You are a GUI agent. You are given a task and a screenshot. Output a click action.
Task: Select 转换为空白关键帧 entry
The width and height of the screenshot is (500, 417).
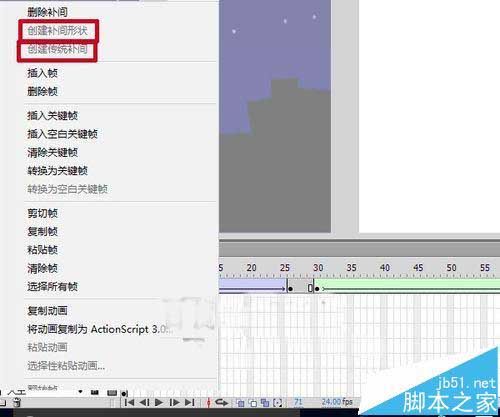(67, 189)
